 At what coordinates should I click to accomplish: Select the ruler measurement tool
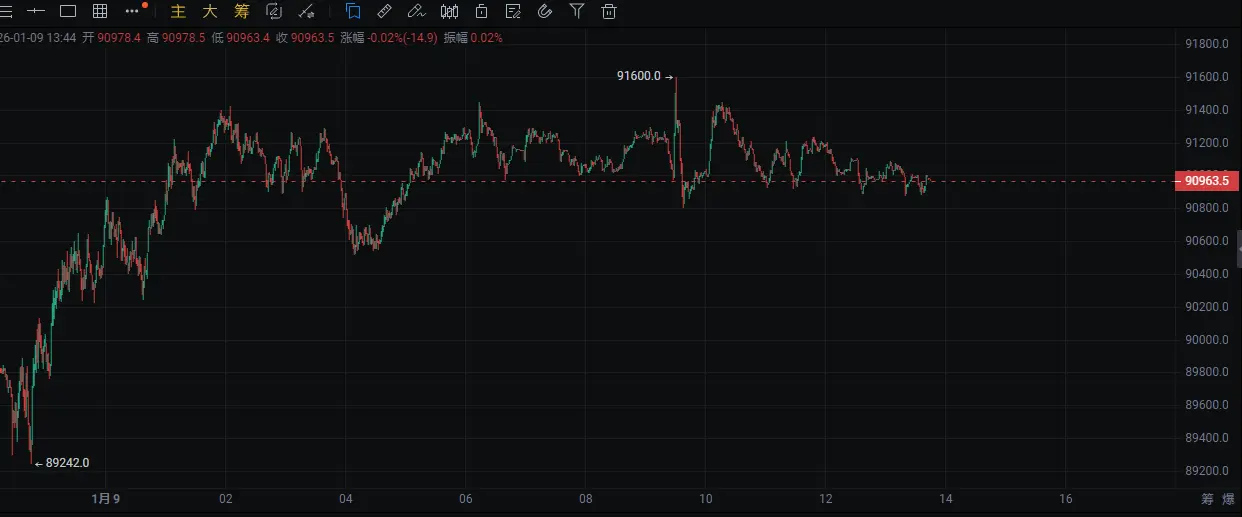coord(385,12)
